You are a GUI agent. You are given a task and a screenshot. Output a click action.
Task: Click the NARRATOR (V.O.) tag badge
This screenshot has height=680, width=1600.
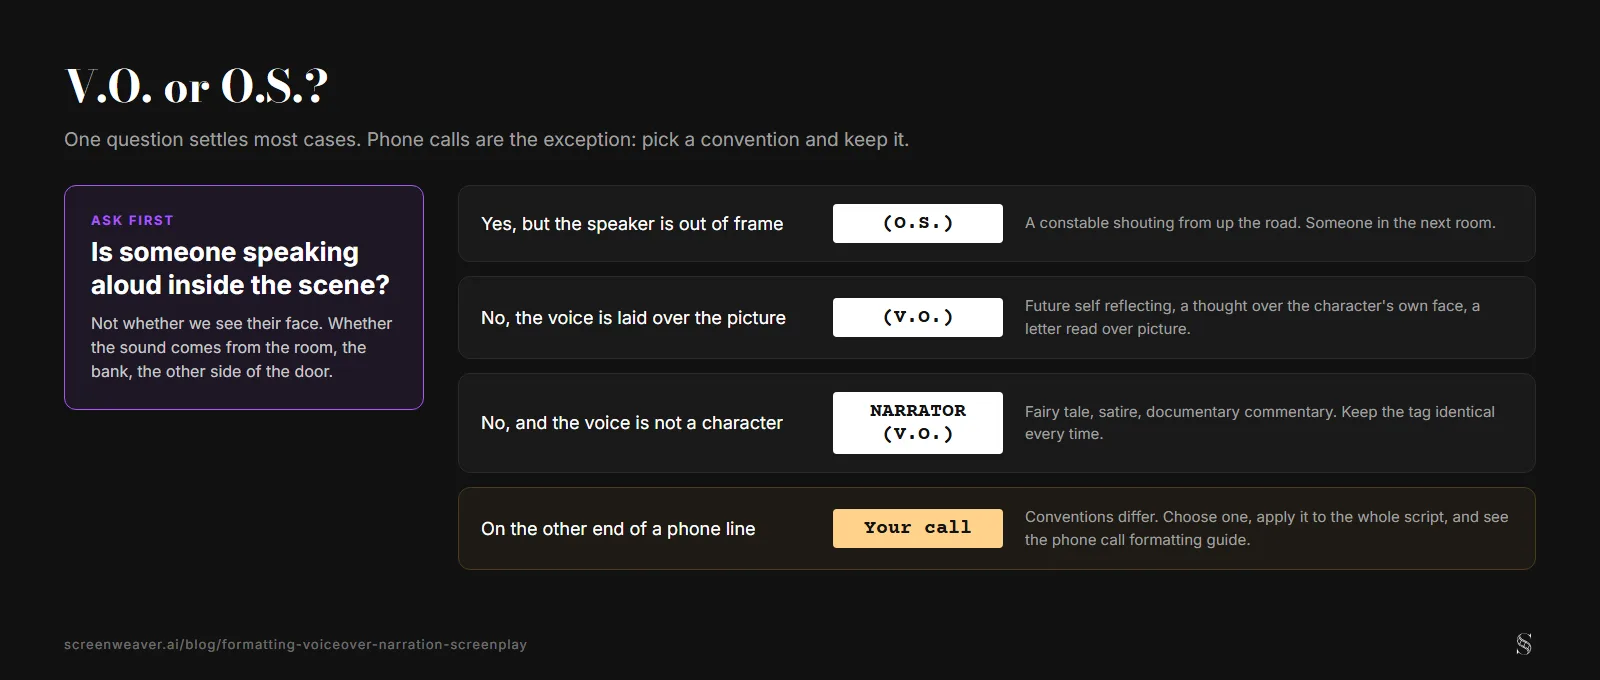pyautogui.click(x=918, y=423)
